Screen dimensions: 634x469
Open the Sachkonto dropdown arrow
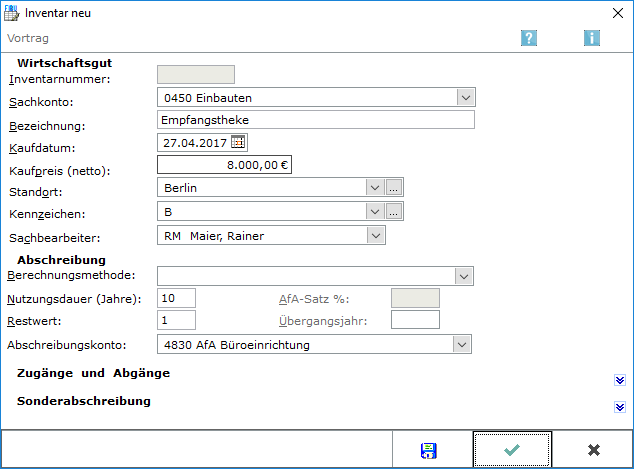click(x=466, y=97)
